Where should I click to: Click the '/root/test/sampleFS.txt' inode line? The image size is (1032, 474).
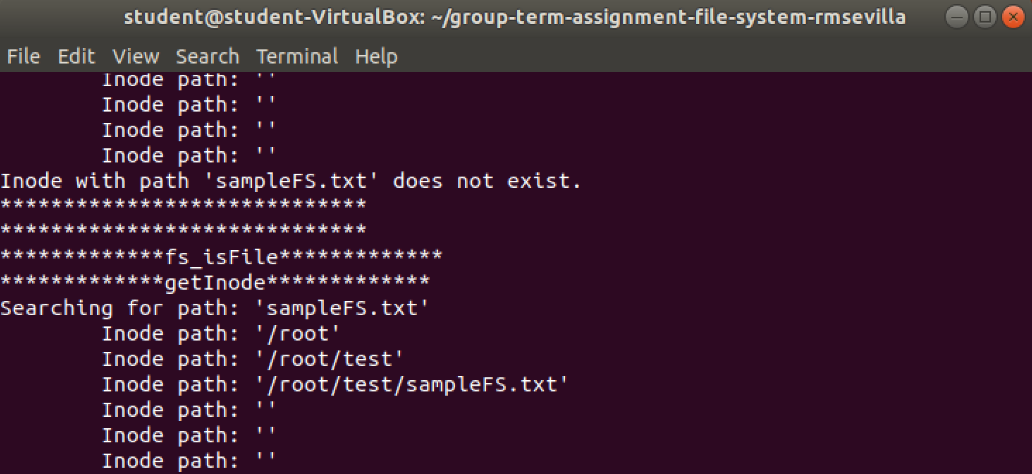tap(335, 384)
